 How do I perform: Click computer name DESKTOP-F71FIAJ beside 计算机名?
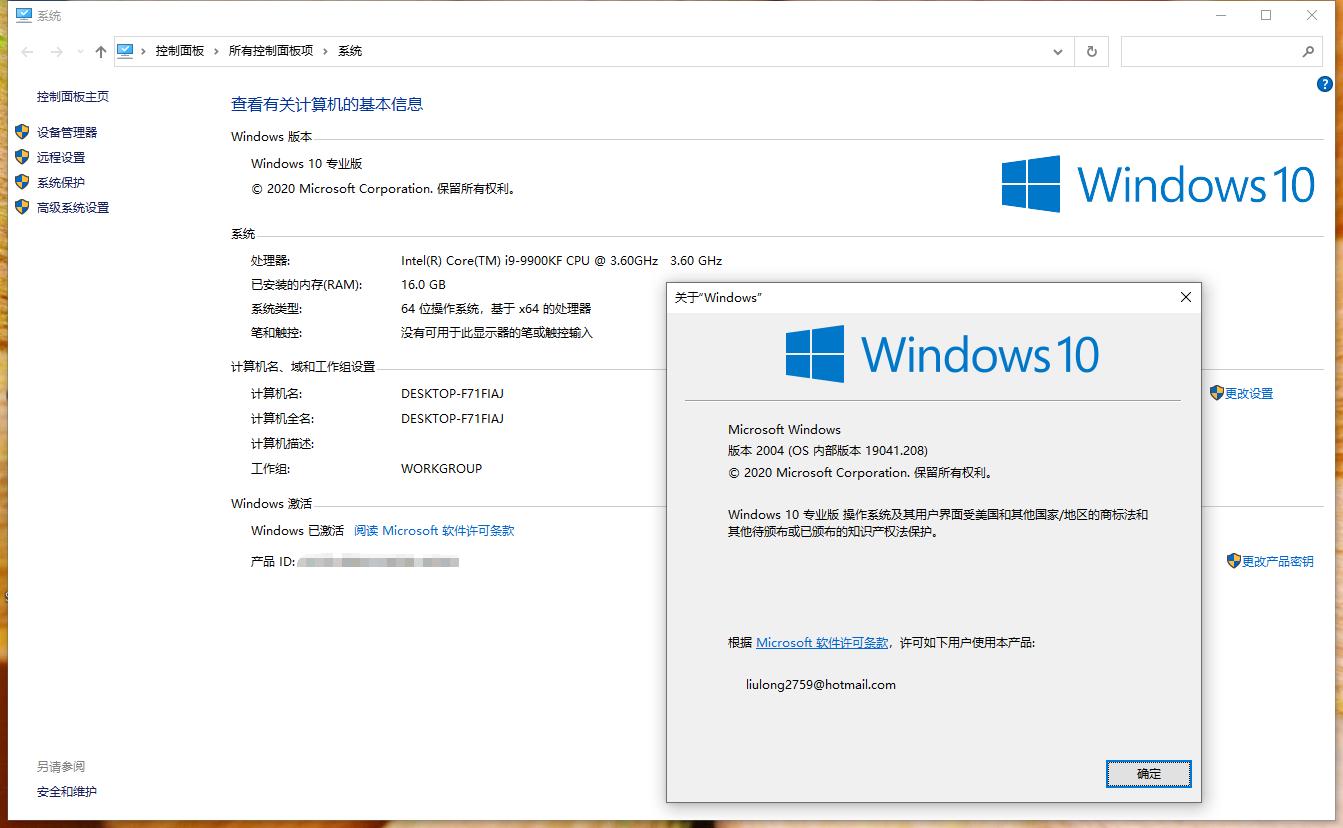(x=452, y=394)
